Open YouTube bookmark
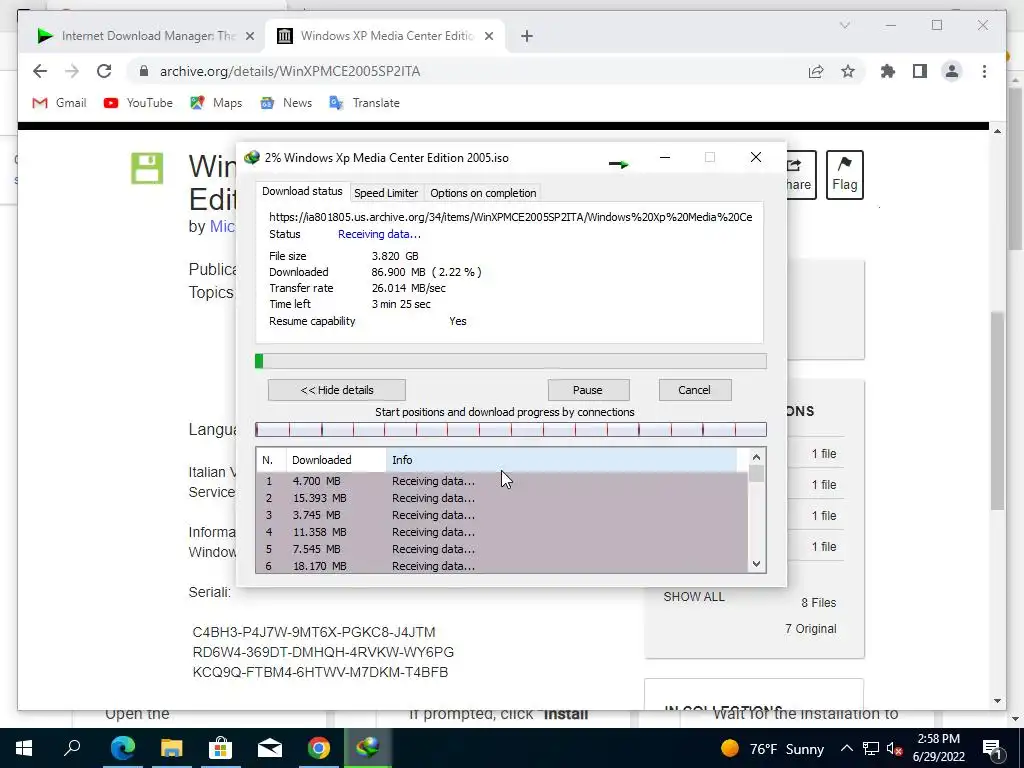This screenshot has height=768, width=1024. (138, 103)
